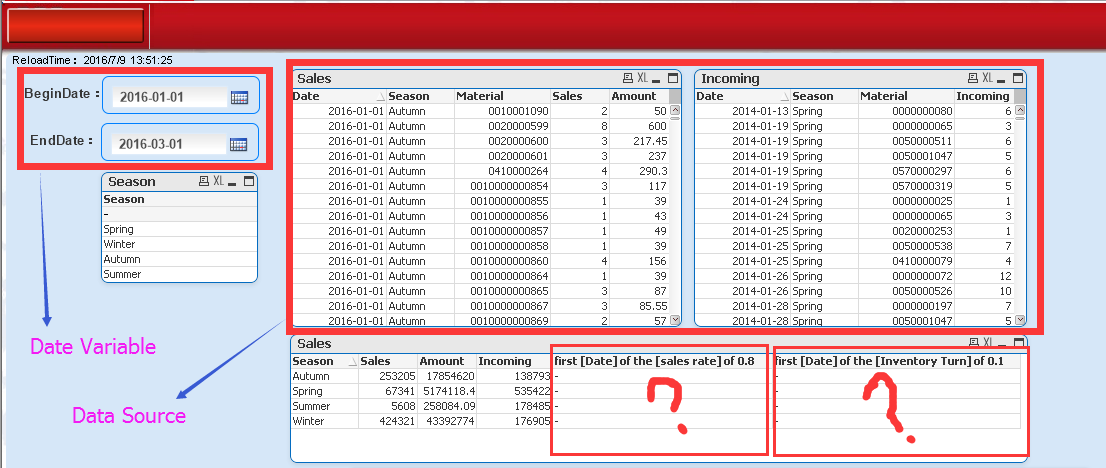Open the BeginDate calendar picker

pyautogui.click(x=238, y=97)
